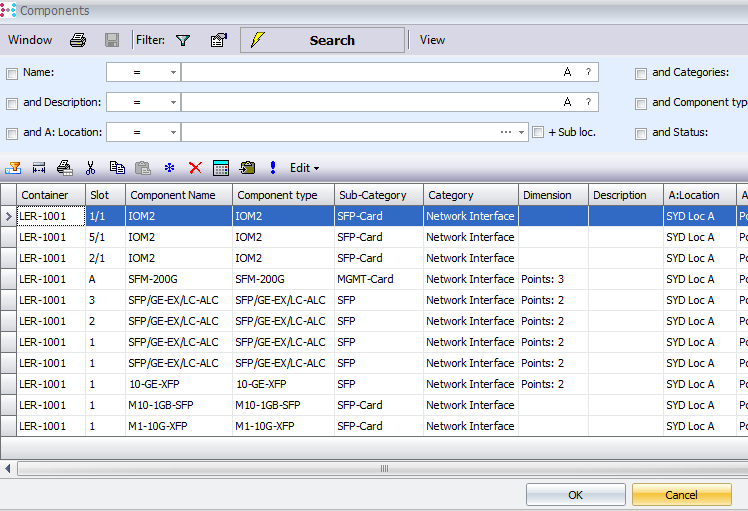Click the OK button
The height and width of the screenshot is (511, 748).
point(576,495)
